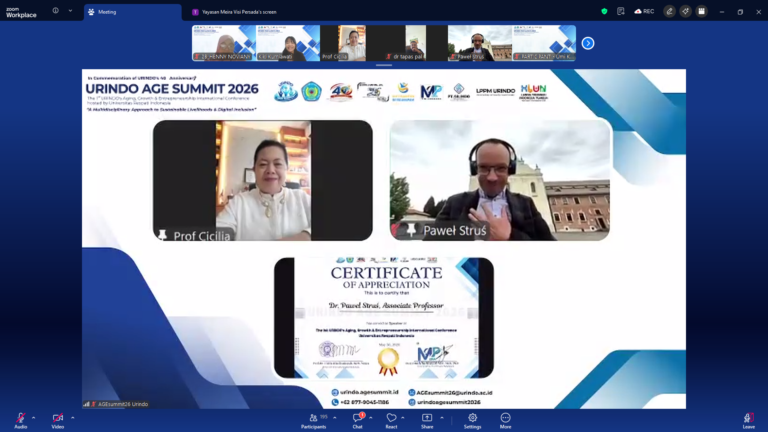The image size is (768, 432).
Task: Expand the Chat options caret
Action: tap(371, 418)
